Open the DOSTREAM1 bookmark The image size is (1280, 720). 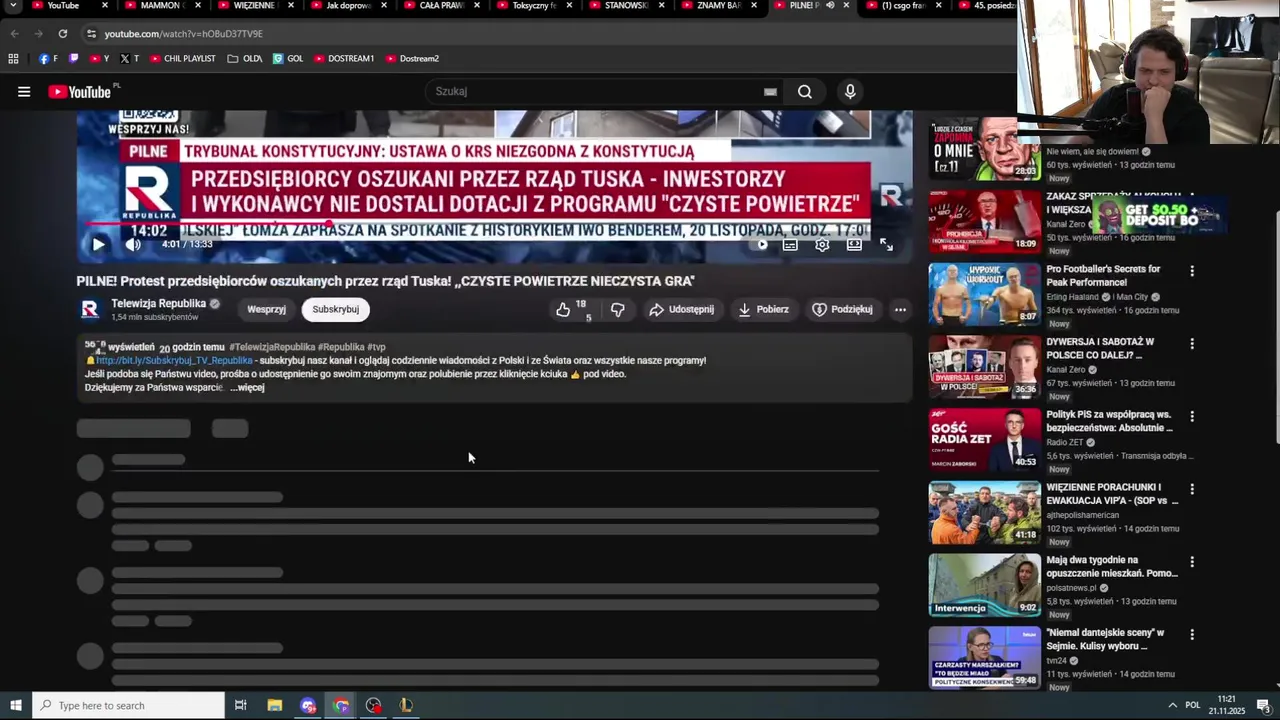pyautogui.click(x=344, y=59)
